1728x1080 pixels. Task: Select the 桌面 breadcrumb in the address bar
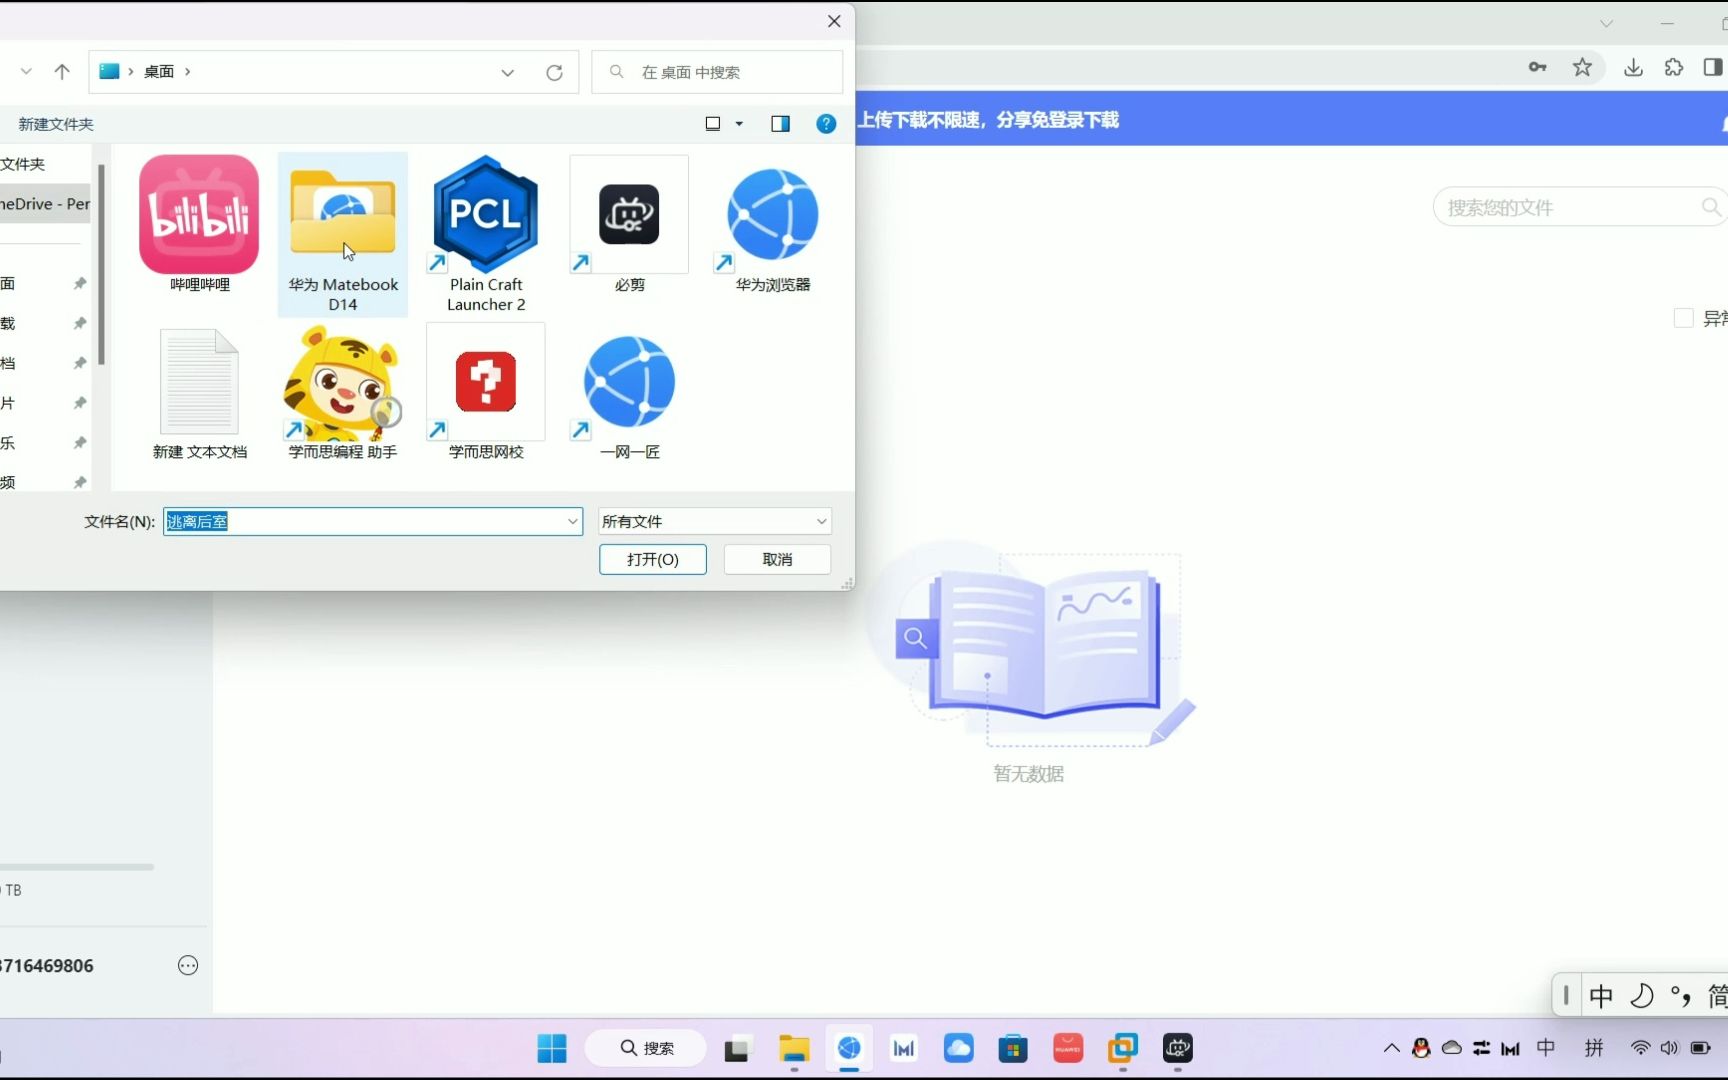pos(159,72)
